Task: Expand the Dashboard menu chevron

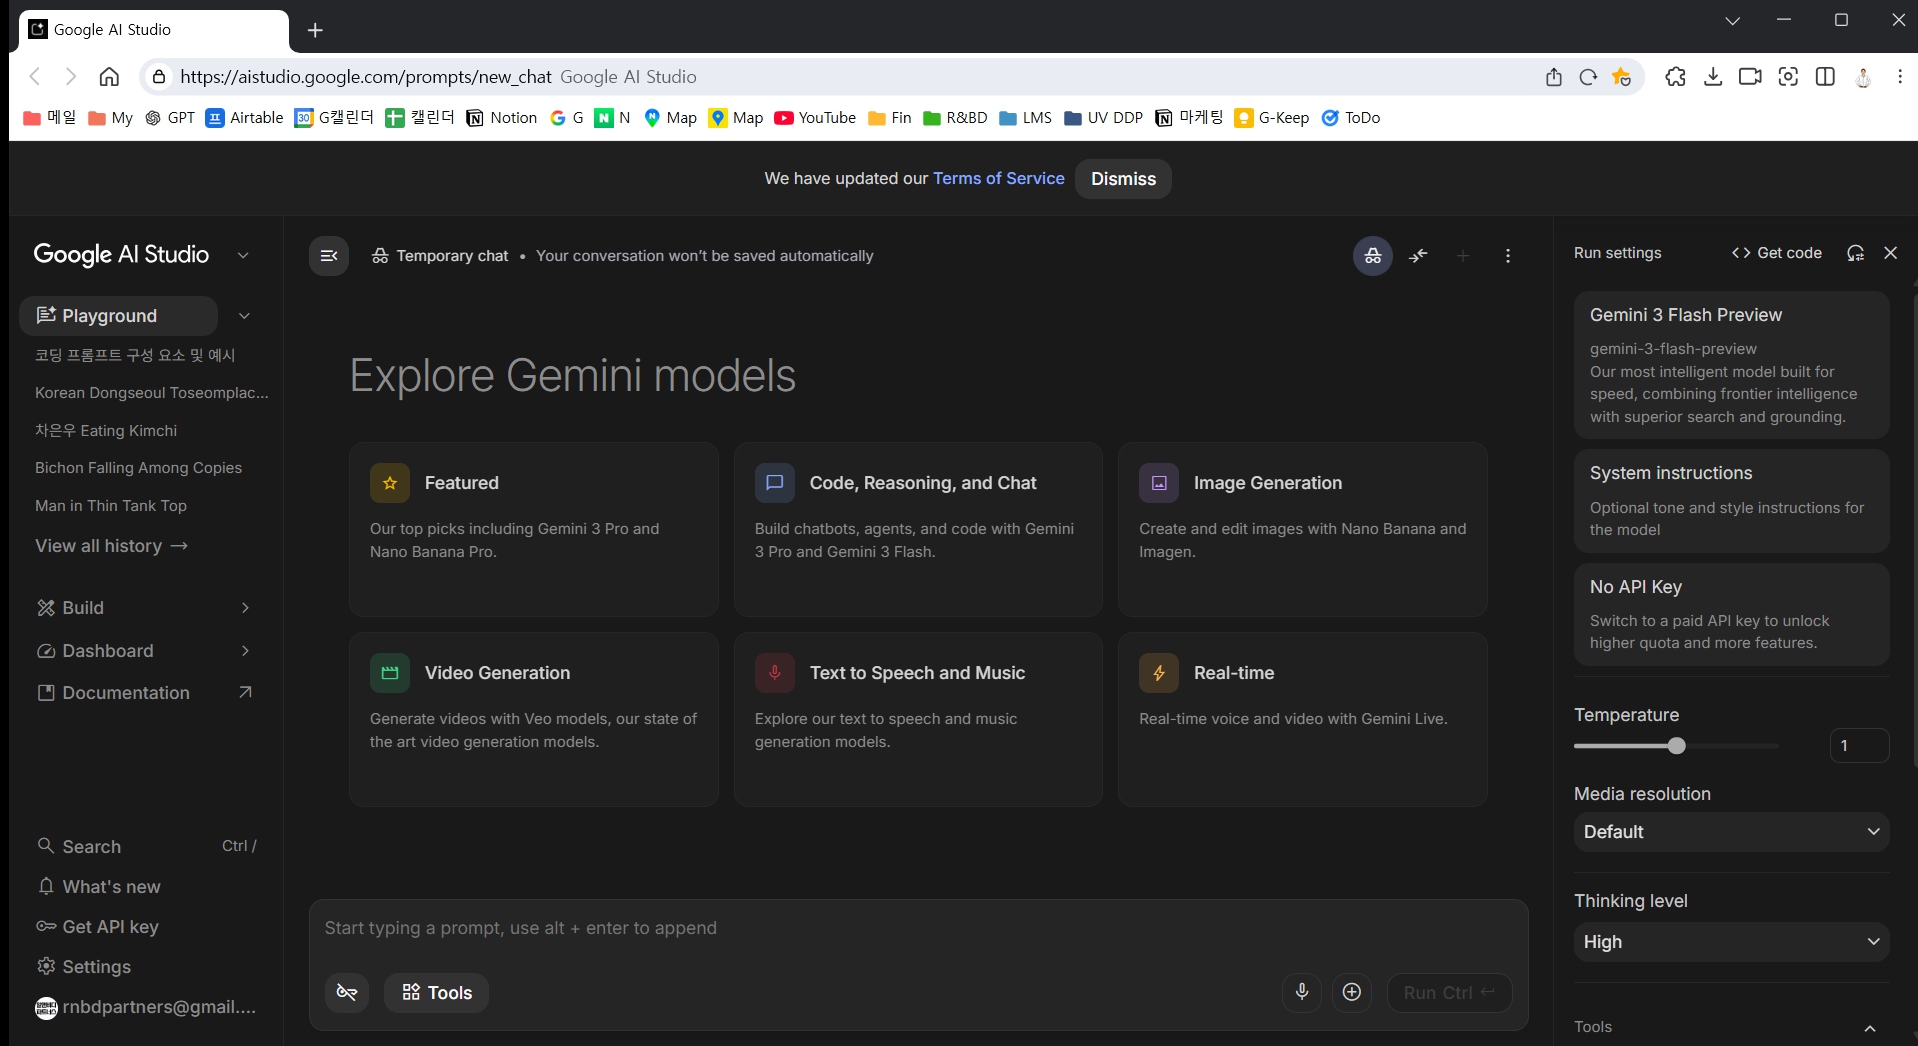Action: coord(245,651)
